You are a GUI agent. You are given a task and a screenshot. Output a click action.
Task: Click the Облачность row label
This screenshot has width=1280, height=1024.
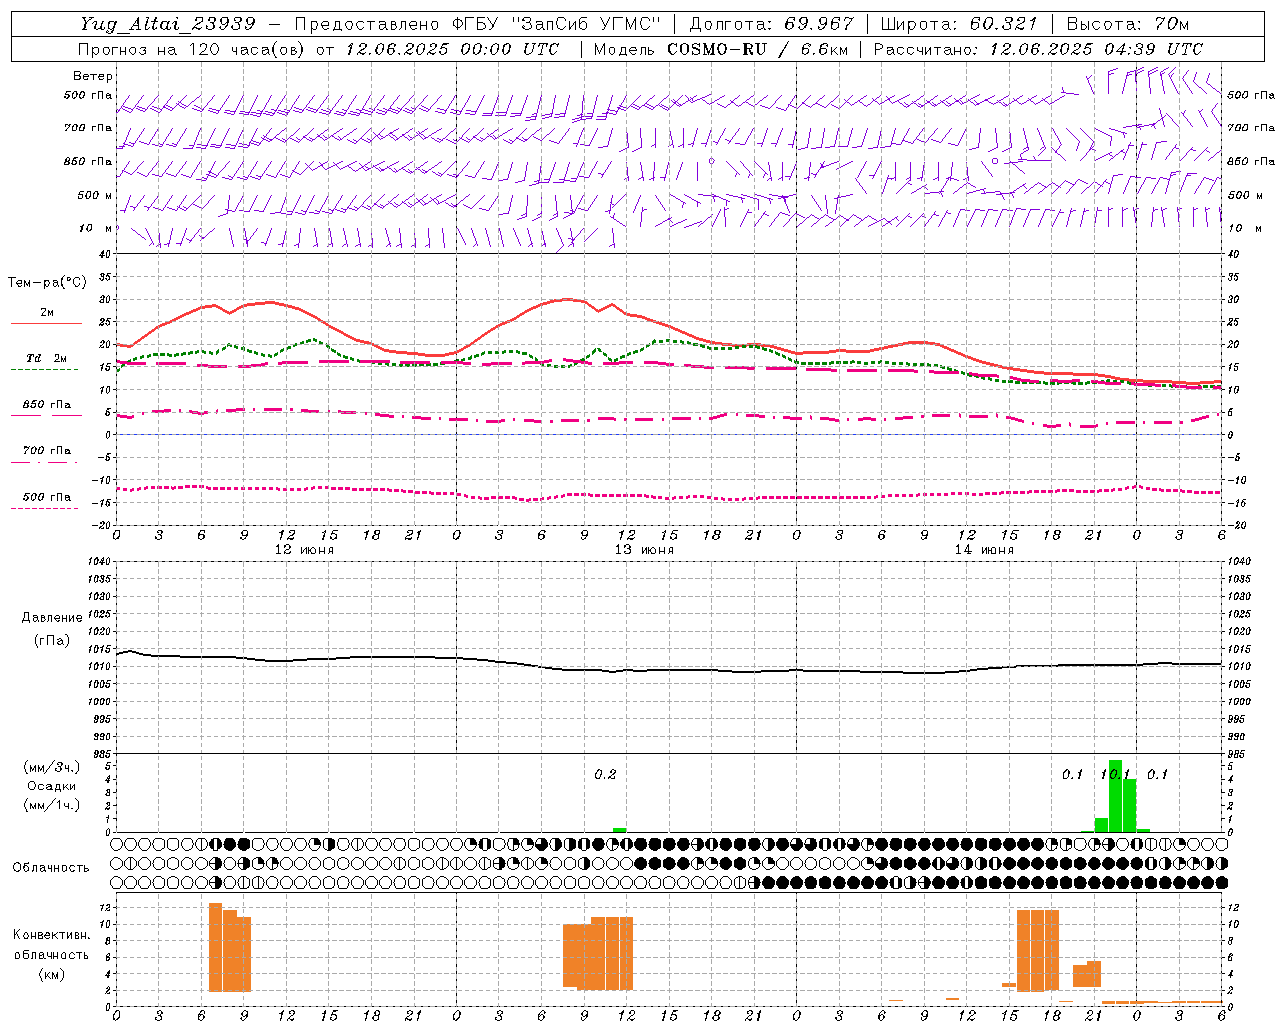click(51, 868)
